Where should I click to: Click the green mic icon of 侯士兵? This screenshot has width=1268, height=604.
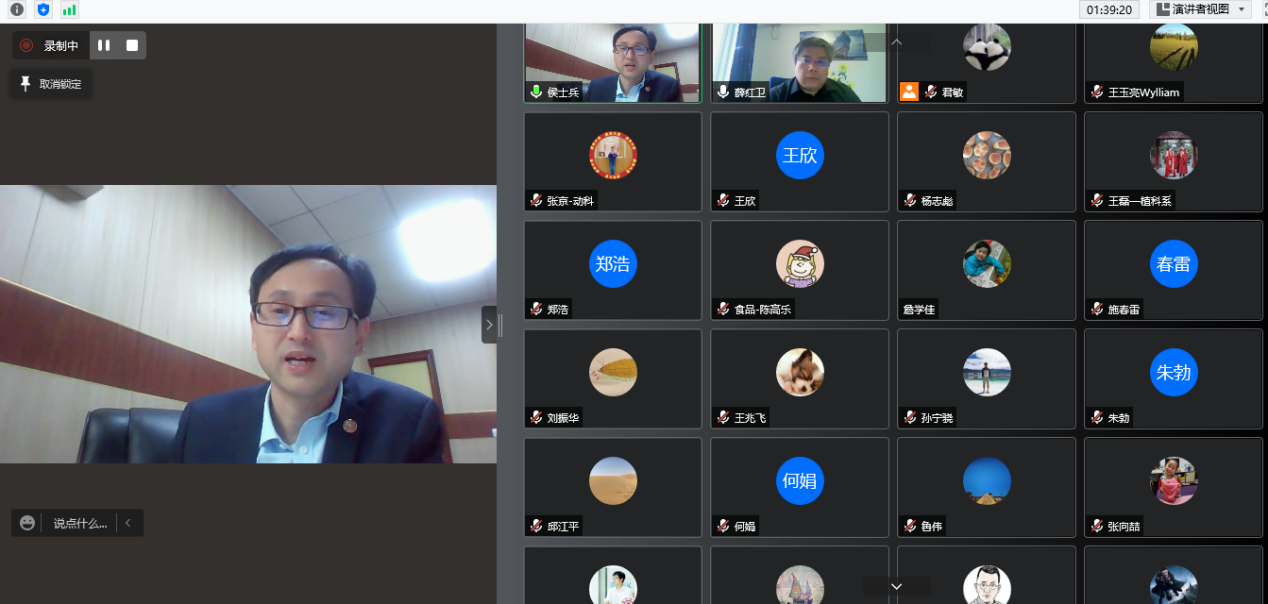click(x=537, y=92)
